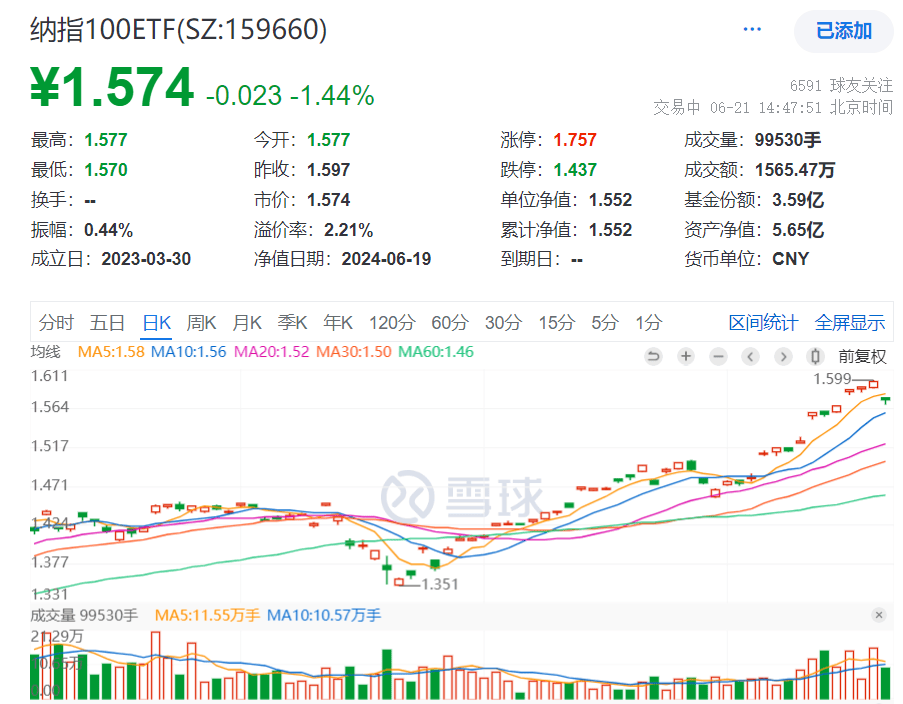903x704 pixels.
Task: Click the 1.351 low price marker on chart
Action: [440, 584]
